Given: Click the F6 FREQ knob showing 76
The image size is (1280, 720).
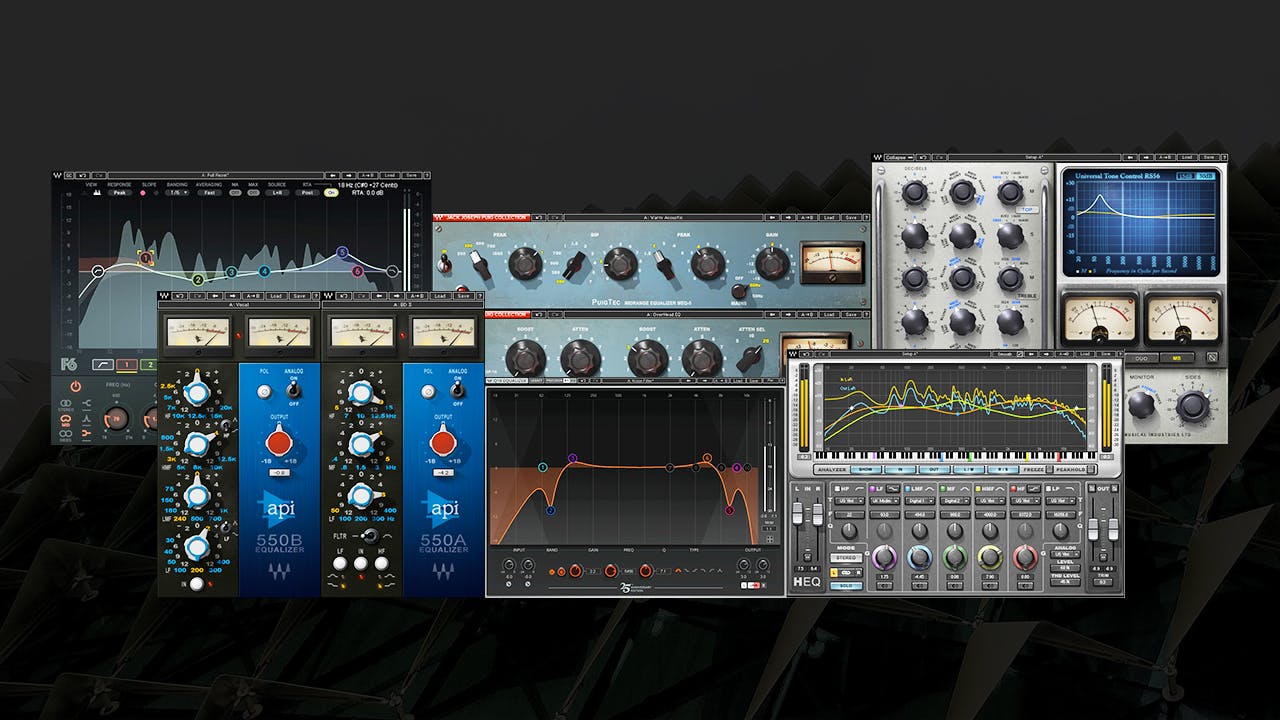Looking at the screenshot, I should click(x=117, y=419).
